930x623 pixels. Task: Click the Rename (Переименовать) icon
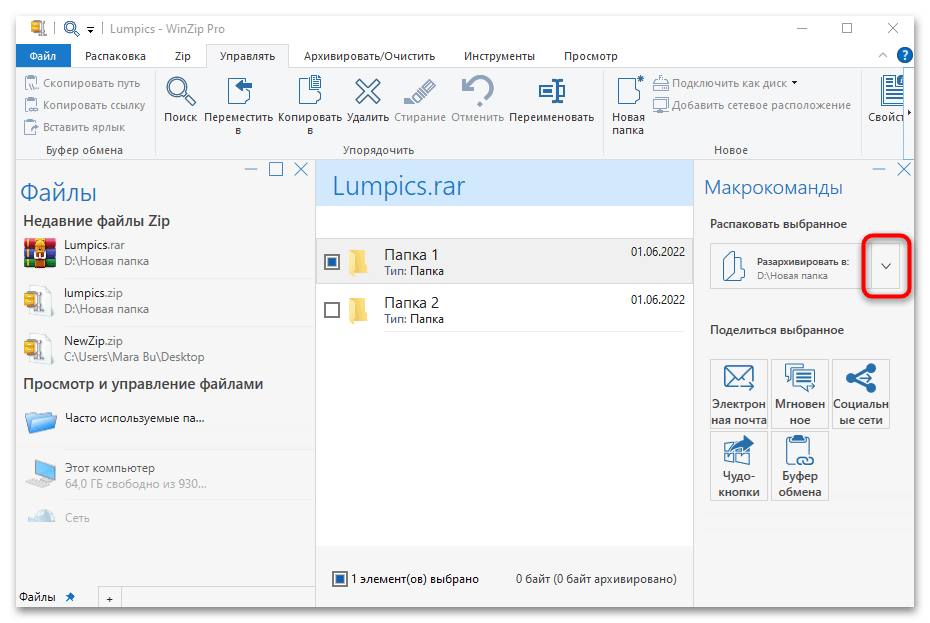pos(551,93)
